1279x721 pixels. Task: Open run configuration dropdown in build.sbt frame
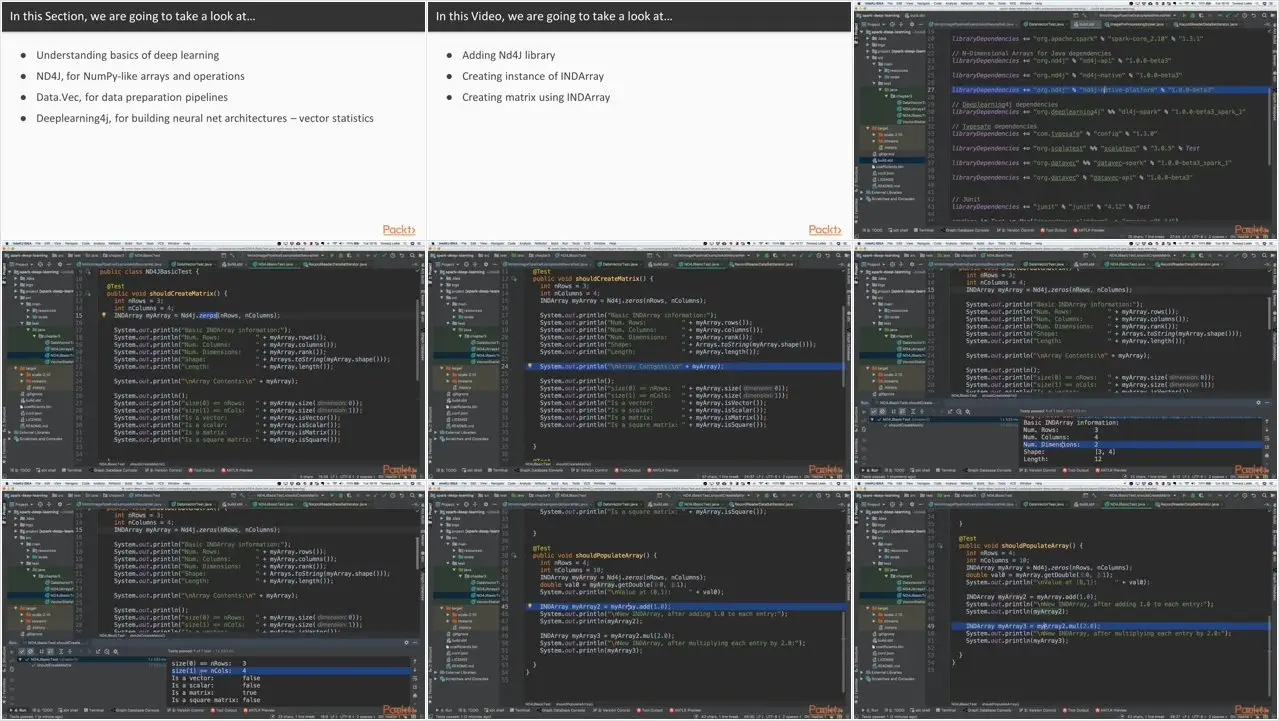tap(1136, 15)
